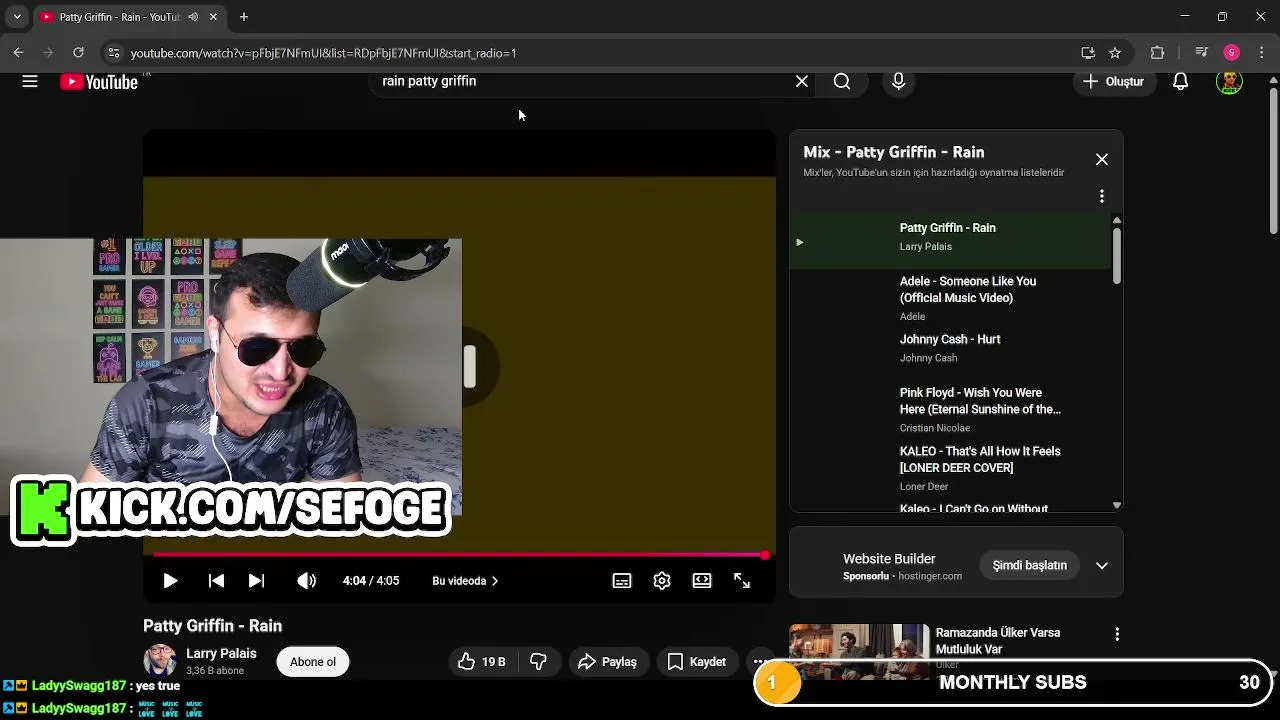
Task: Dislike the video with thumbs down
Action: (538, 662)
